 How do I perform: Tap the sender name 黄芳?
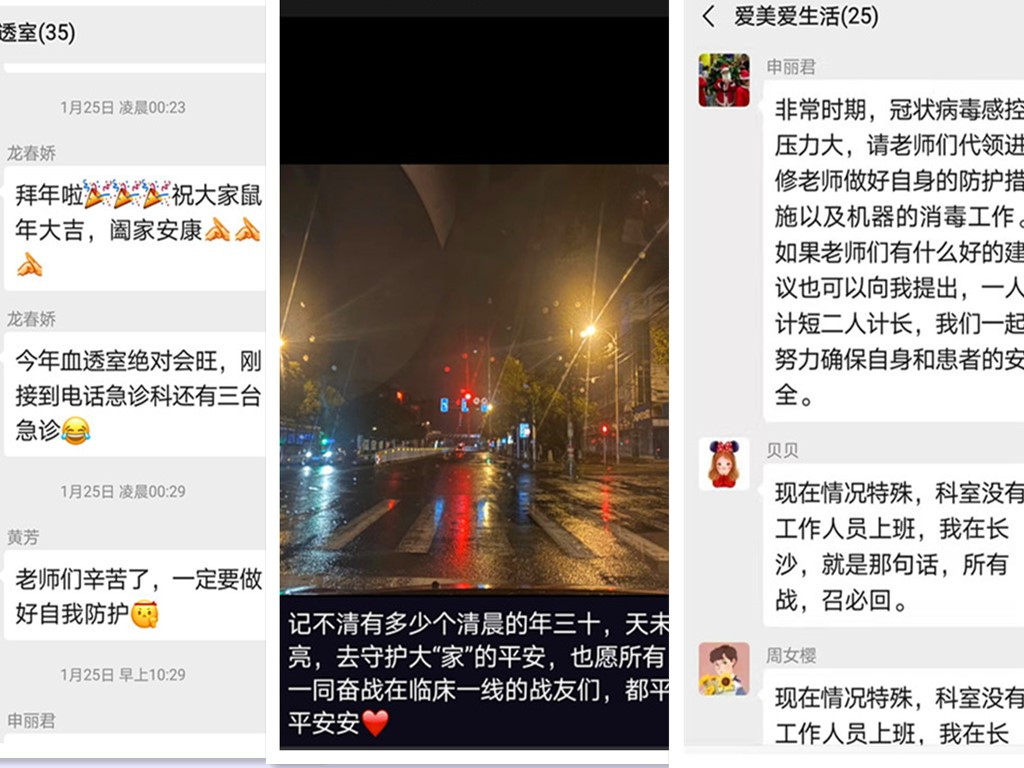[x=23, y=537]
